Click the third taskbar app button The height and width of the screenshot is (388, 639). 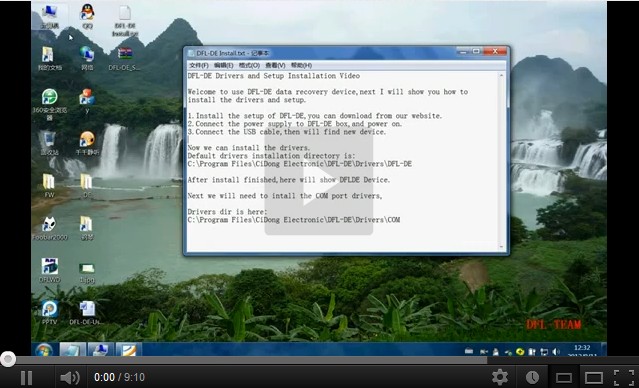pyautogui.click(x=129, y=349)
